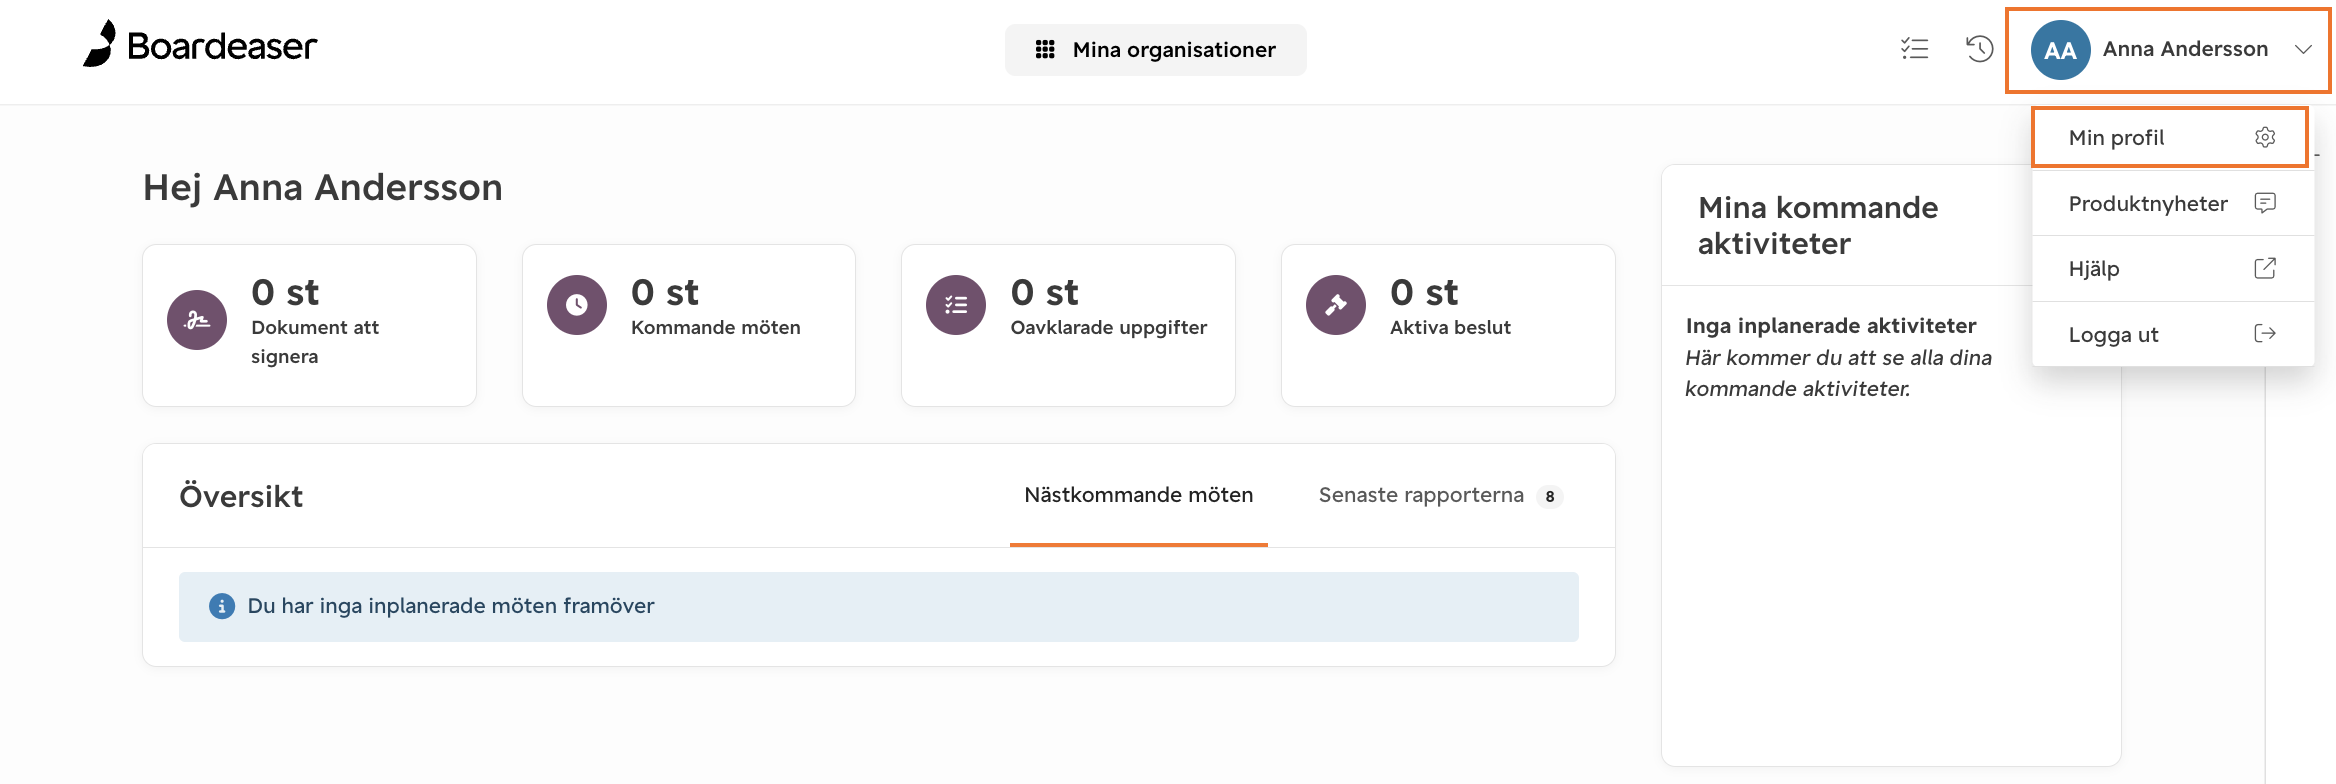The width and height of the screenshot is (2336, 784).
Task: Click the gavel icon on Aktiva beslut card
Action: tap(1335, 304)
